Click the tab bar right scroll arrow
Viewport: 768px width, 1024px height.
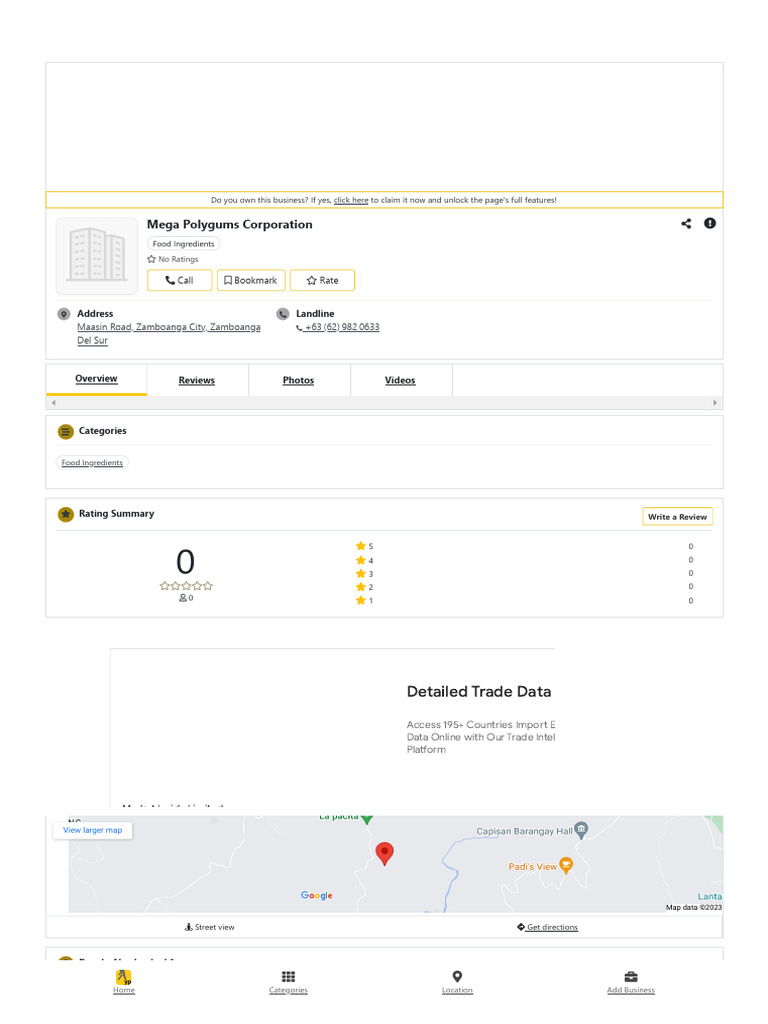click(x=714, y=403)
